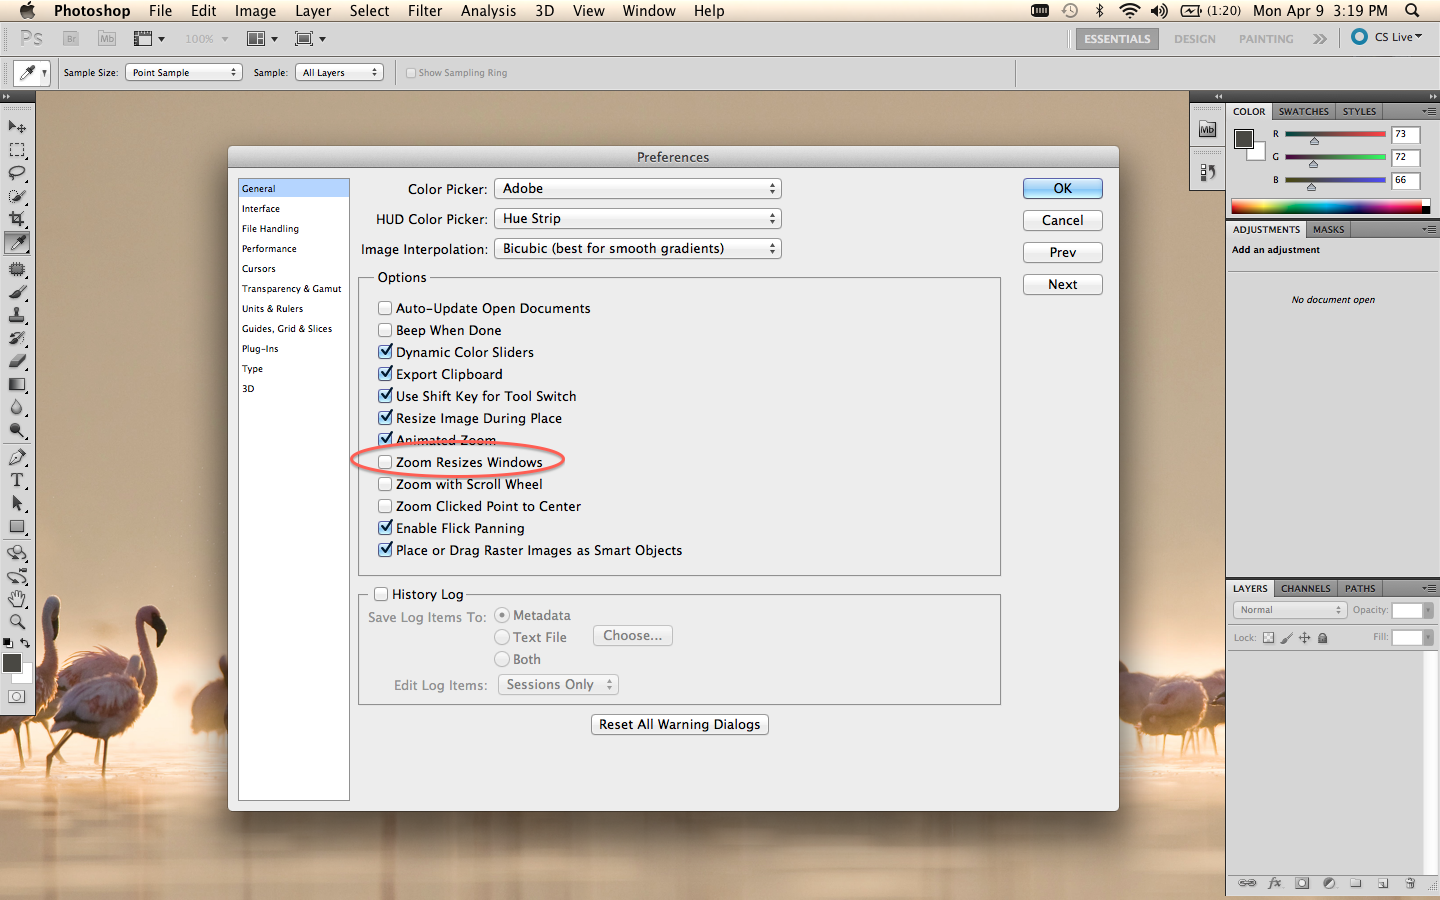Open the Image Interpolation dropdown
The width and height of the screenshot is (1440, 900).
click(638, 248)
